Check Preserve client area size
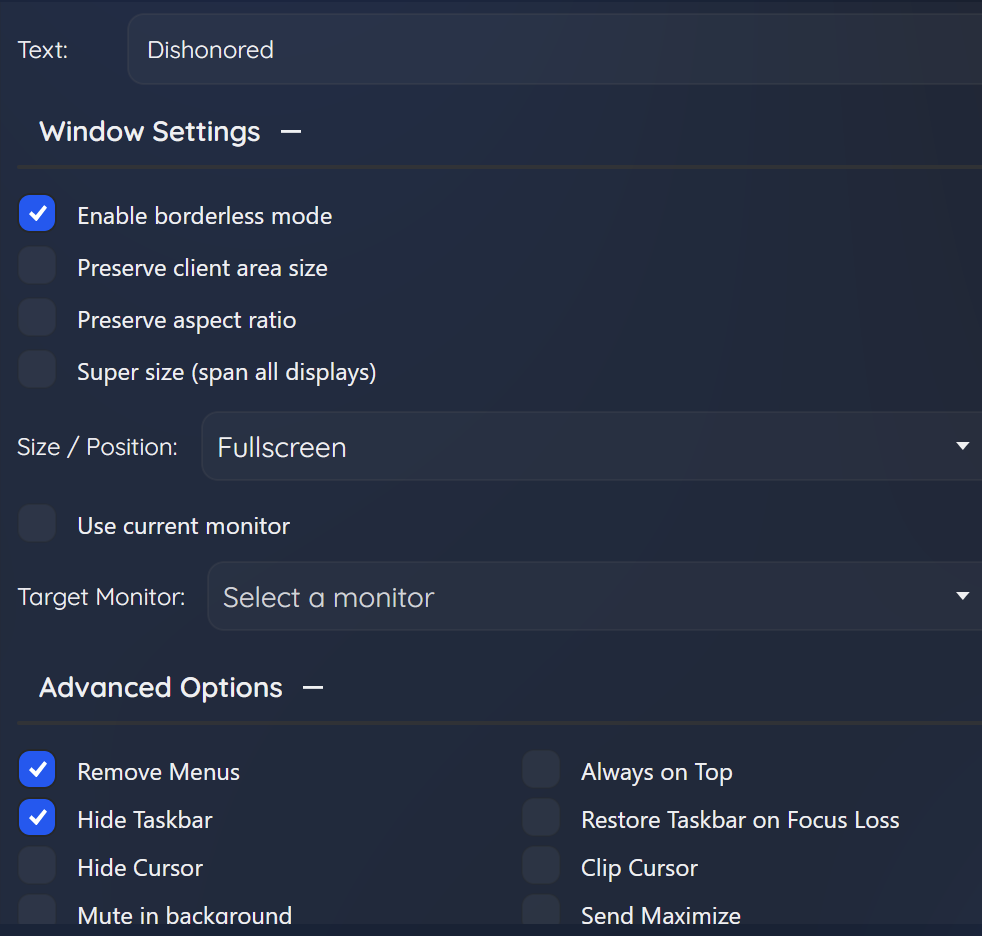982x936 pixels. click(x=37, y=267)
